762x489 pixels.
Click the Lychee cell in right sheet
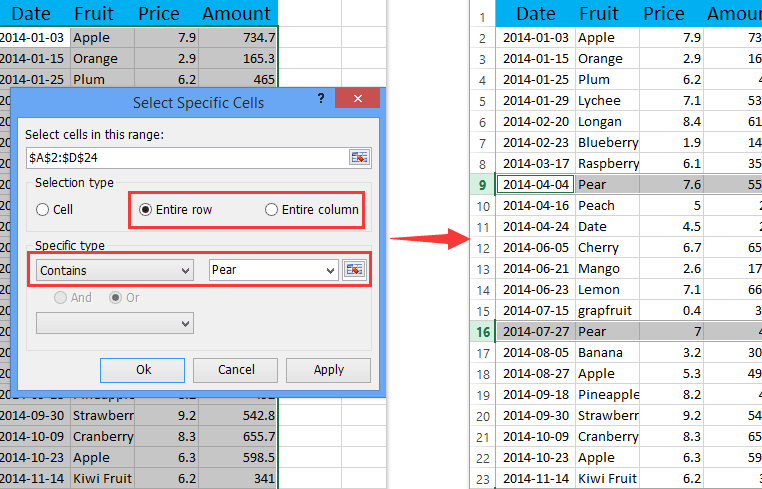point(607,101)
